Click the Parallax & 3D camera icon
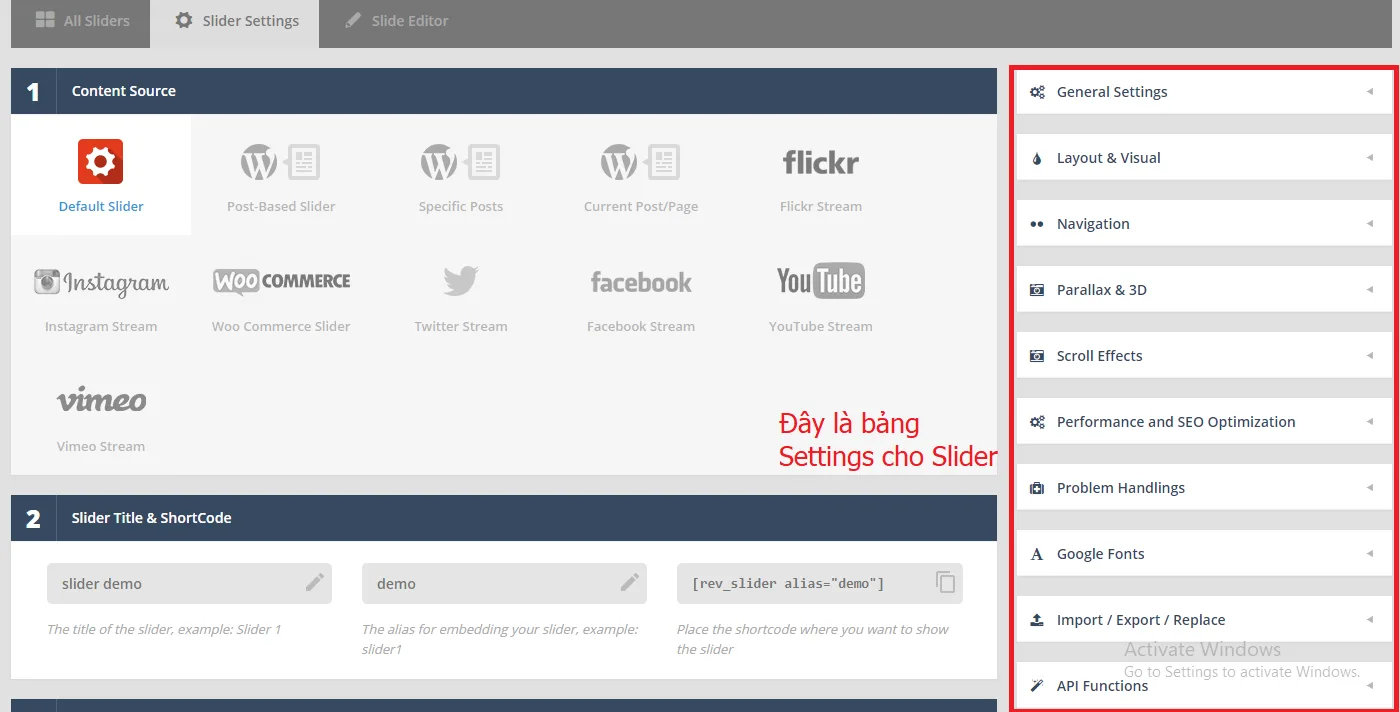1400x712 pixels. click(x=1037, y=290)
